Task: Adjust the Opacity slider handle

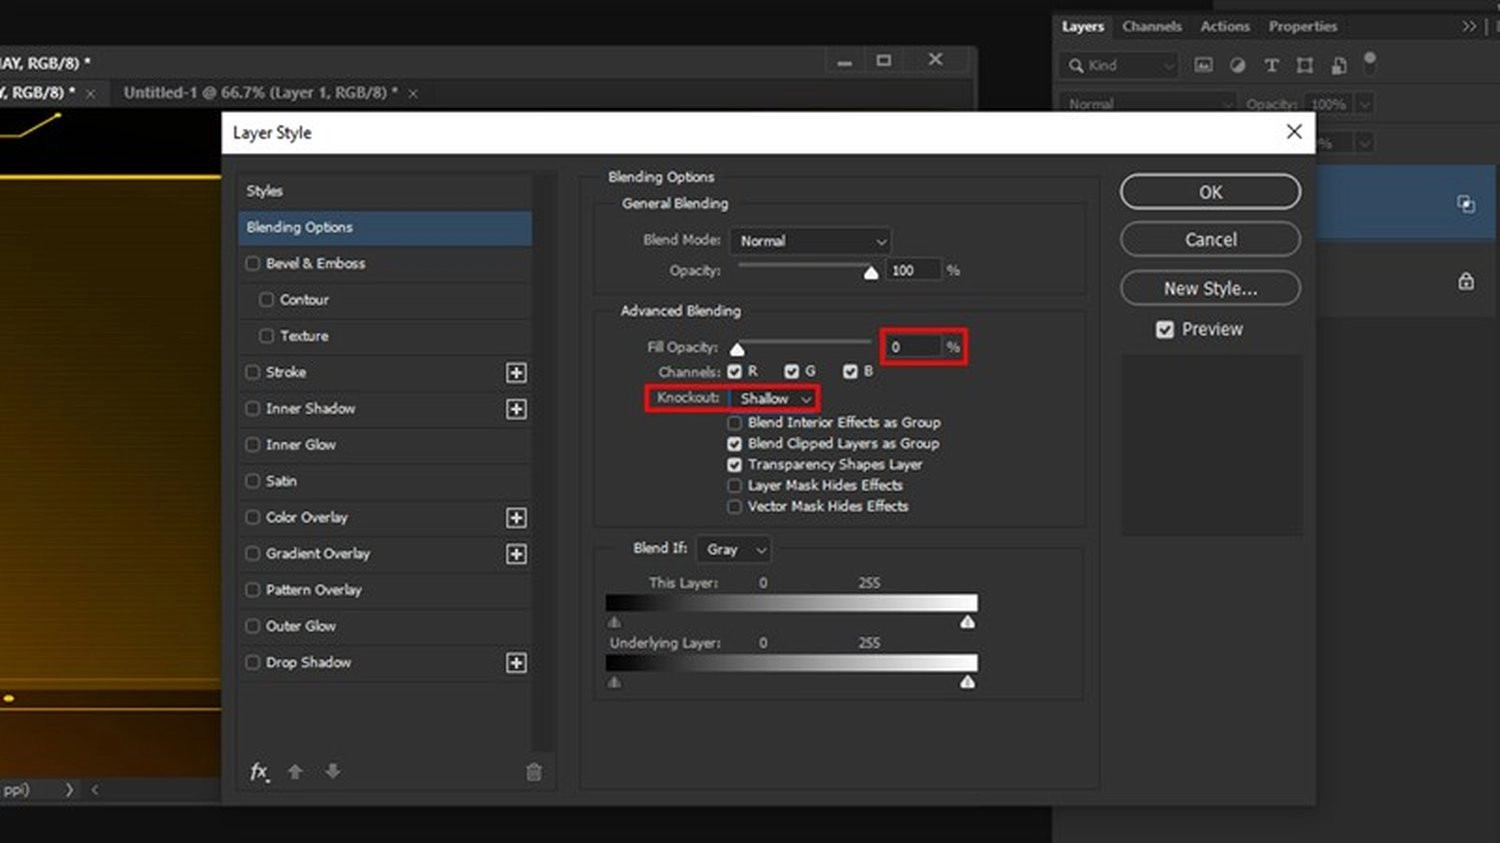Action: tap(871, 273)
